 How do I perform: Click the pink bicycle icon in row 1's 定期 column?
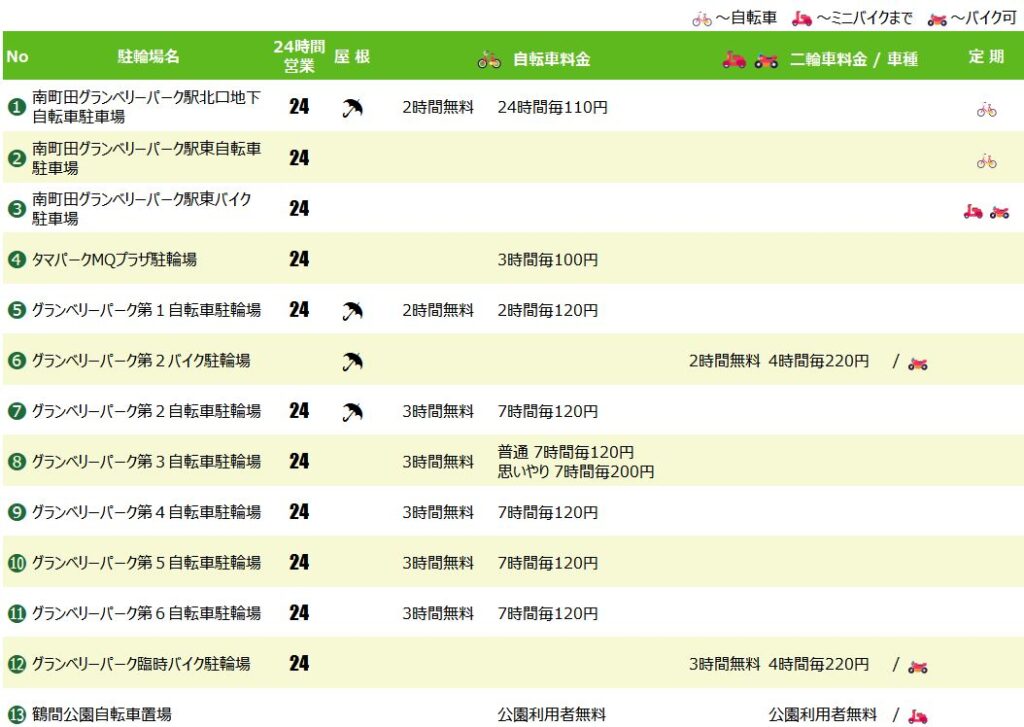click(986, 110)
